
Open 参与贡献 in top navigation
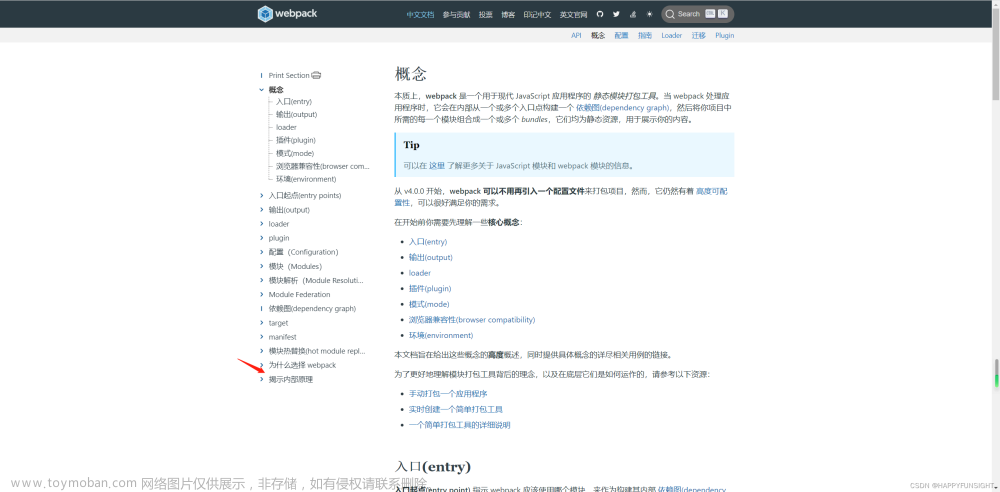pyautogui.click(x=457, y=14)
